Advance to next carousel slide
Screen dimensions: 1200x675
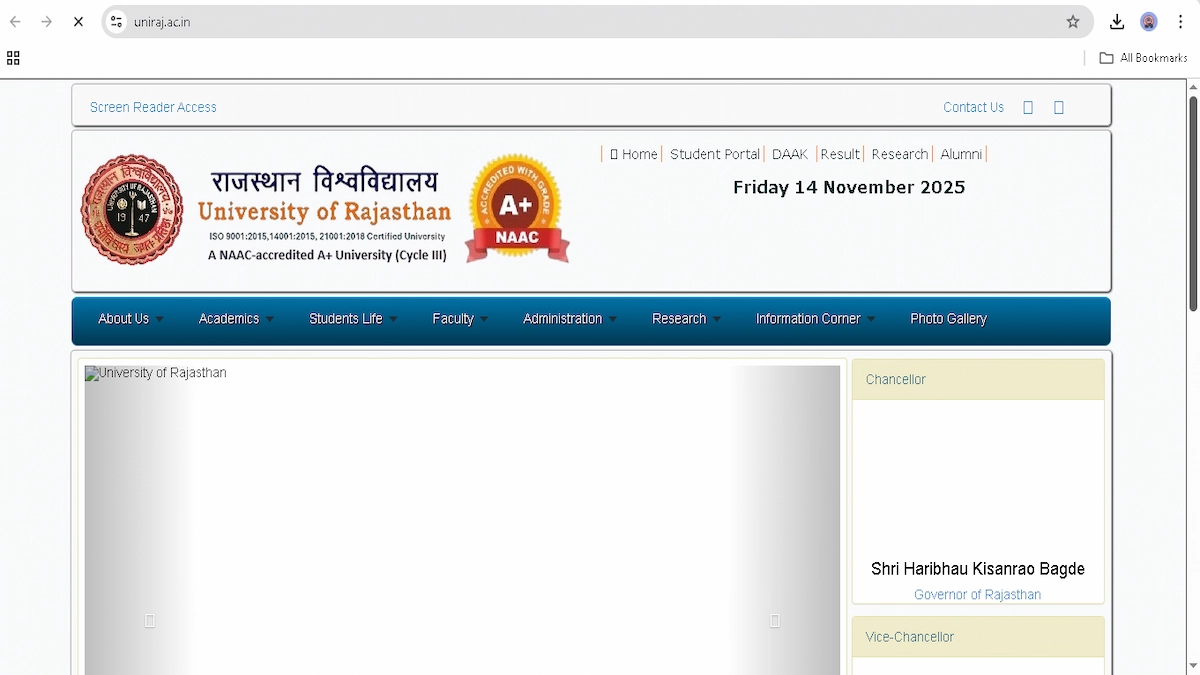(x=775, y=621)
